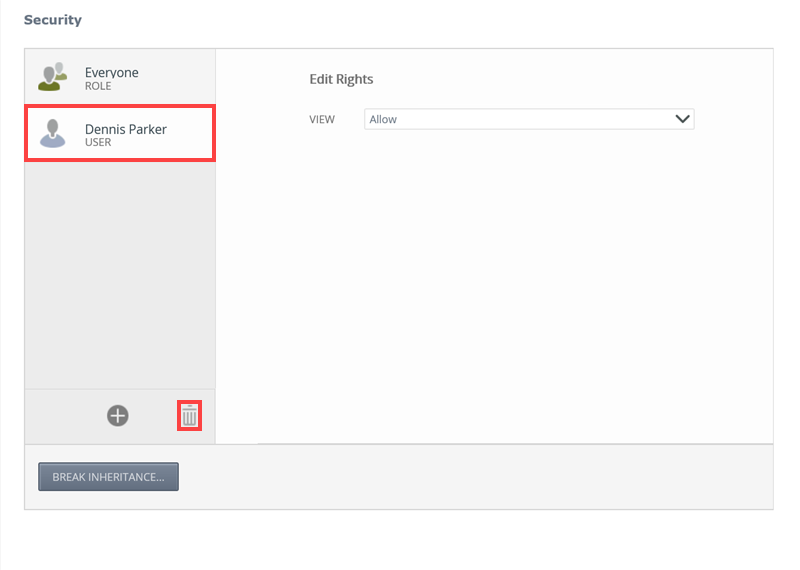
Task: Click the Everyone group avatar icon
Action: [x=53, y=77]
